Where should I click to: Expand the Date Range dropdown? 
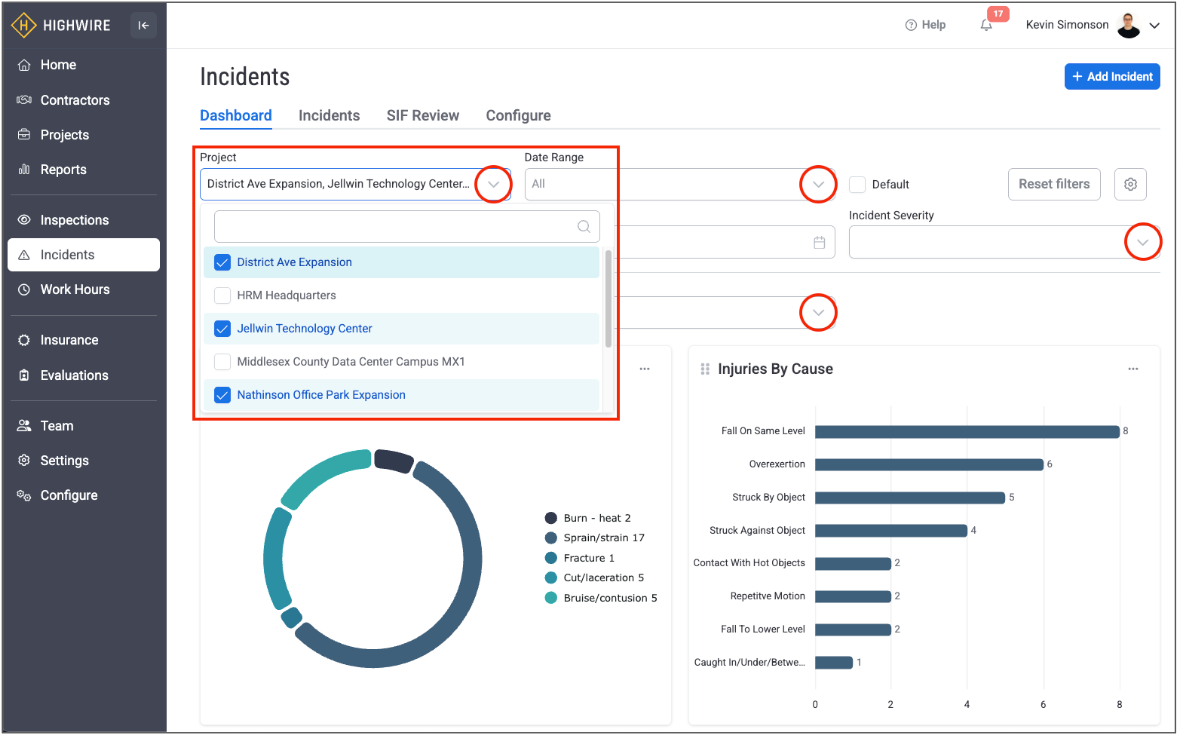pyautogui.click(x=818, y=184)
